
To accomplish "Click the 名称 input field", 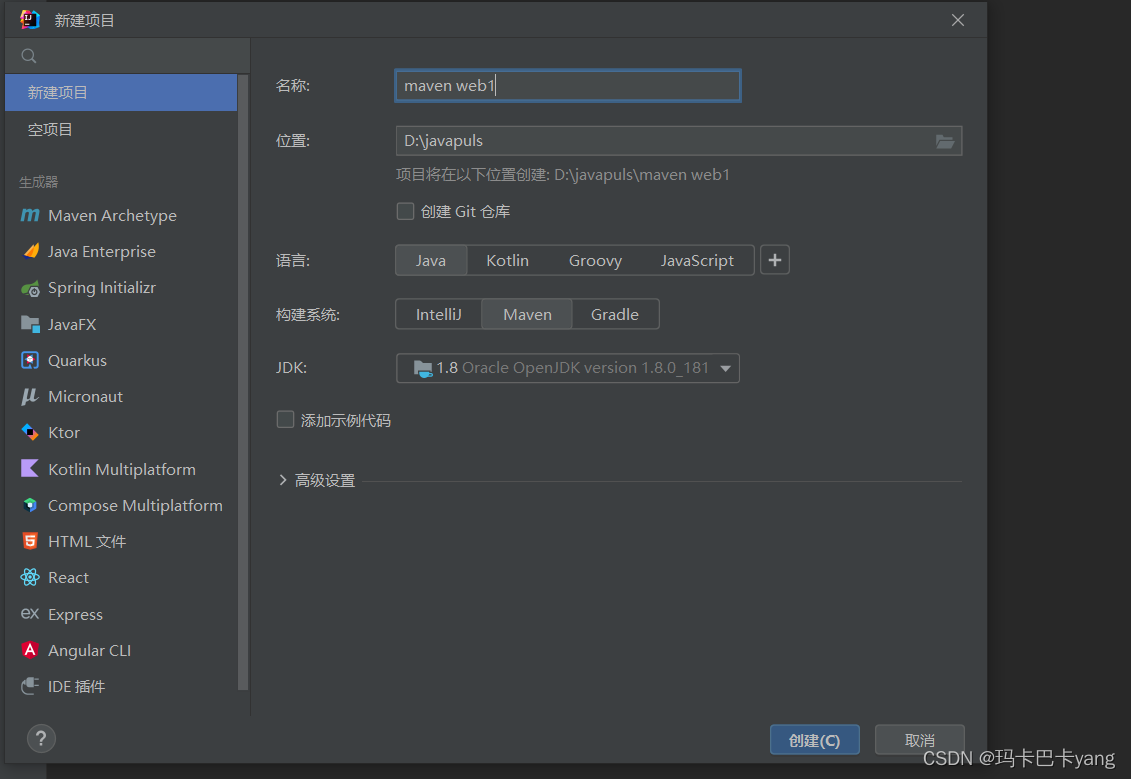I will tap(568, 86).
